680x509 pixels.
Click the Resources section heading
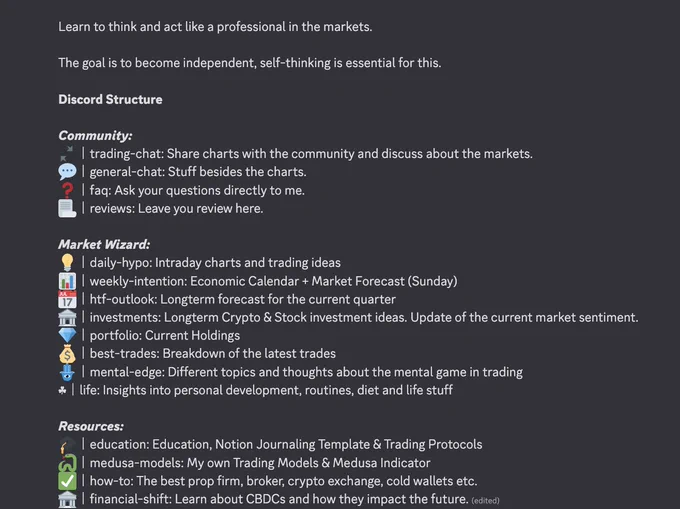(91, 426)
